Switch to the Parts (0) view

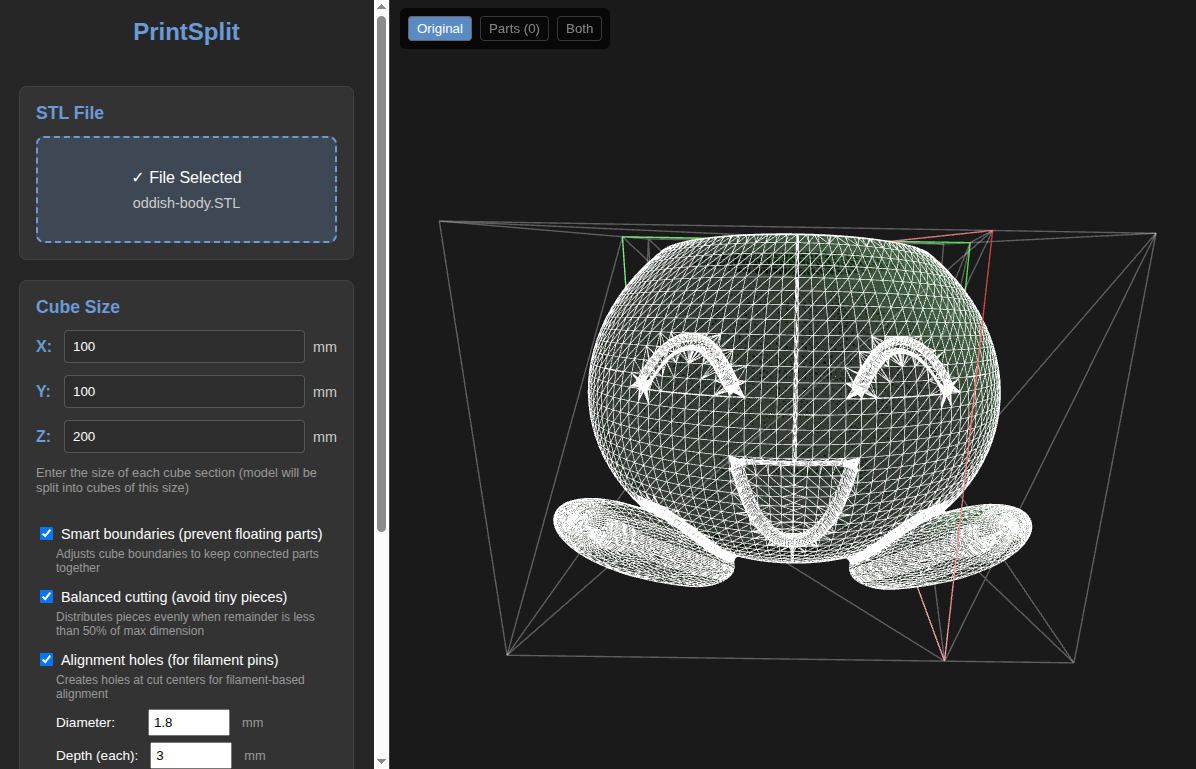pos(514,29)
